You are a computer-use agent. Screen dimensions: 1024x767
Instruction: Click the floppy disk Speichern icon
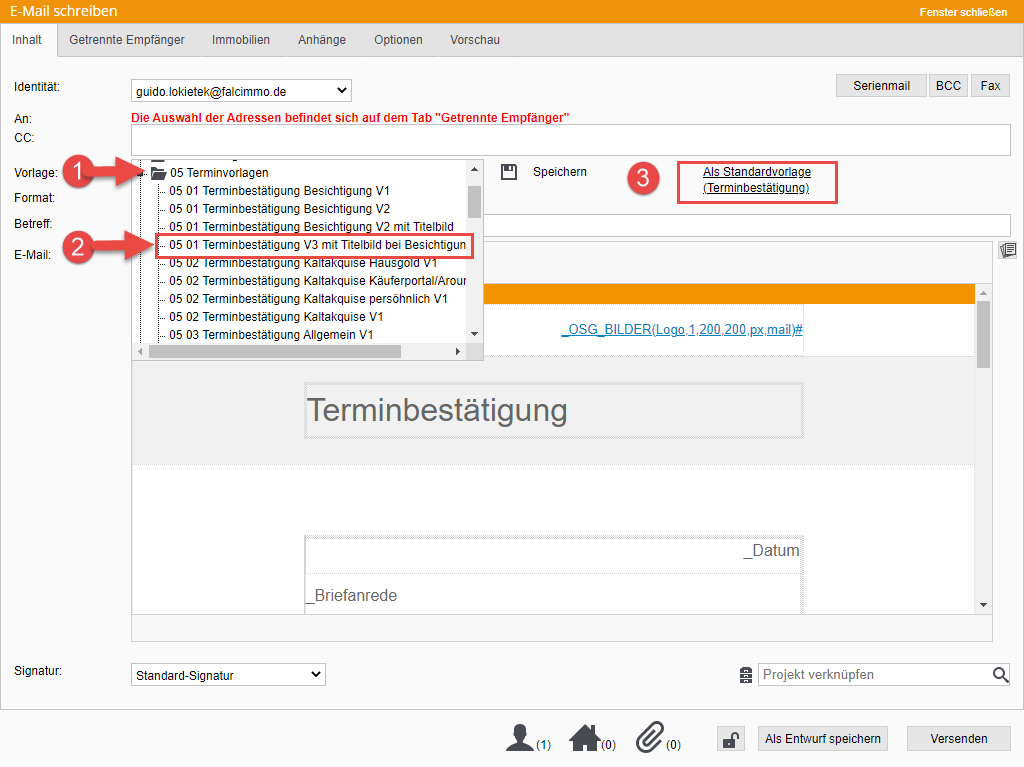509,172
